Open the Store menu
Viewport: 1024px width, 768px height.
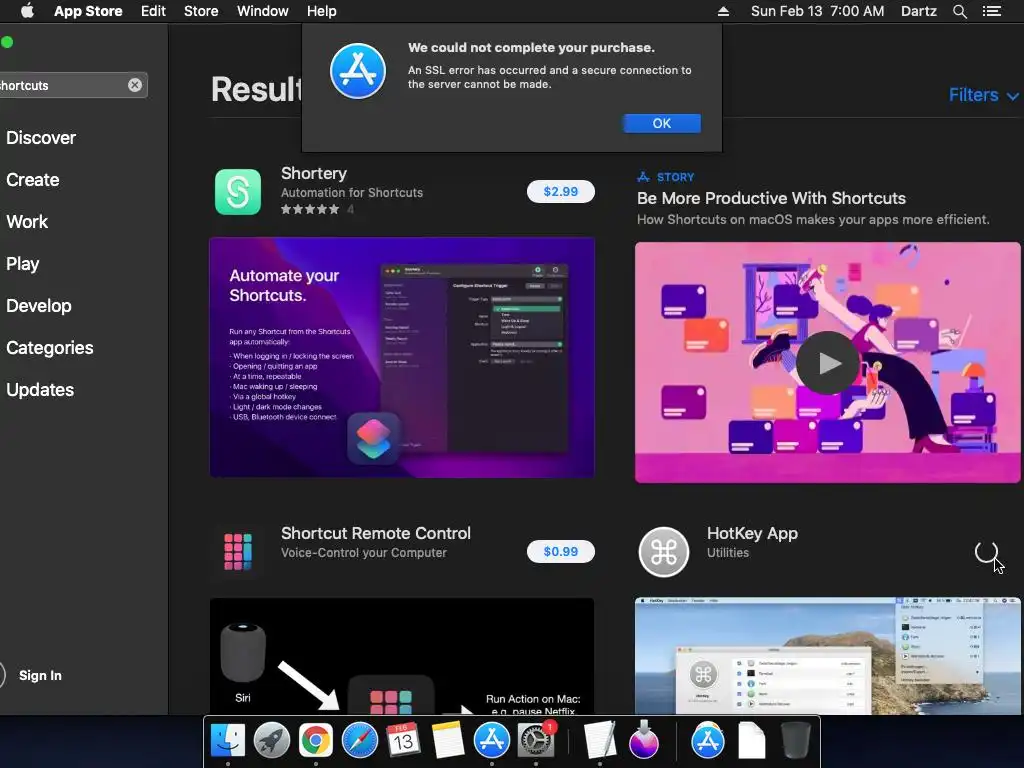(x=200, y=11)
